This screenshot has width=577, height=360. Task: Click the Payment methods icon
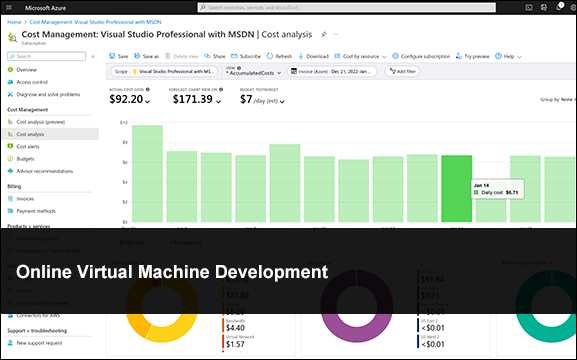(10, 211)
